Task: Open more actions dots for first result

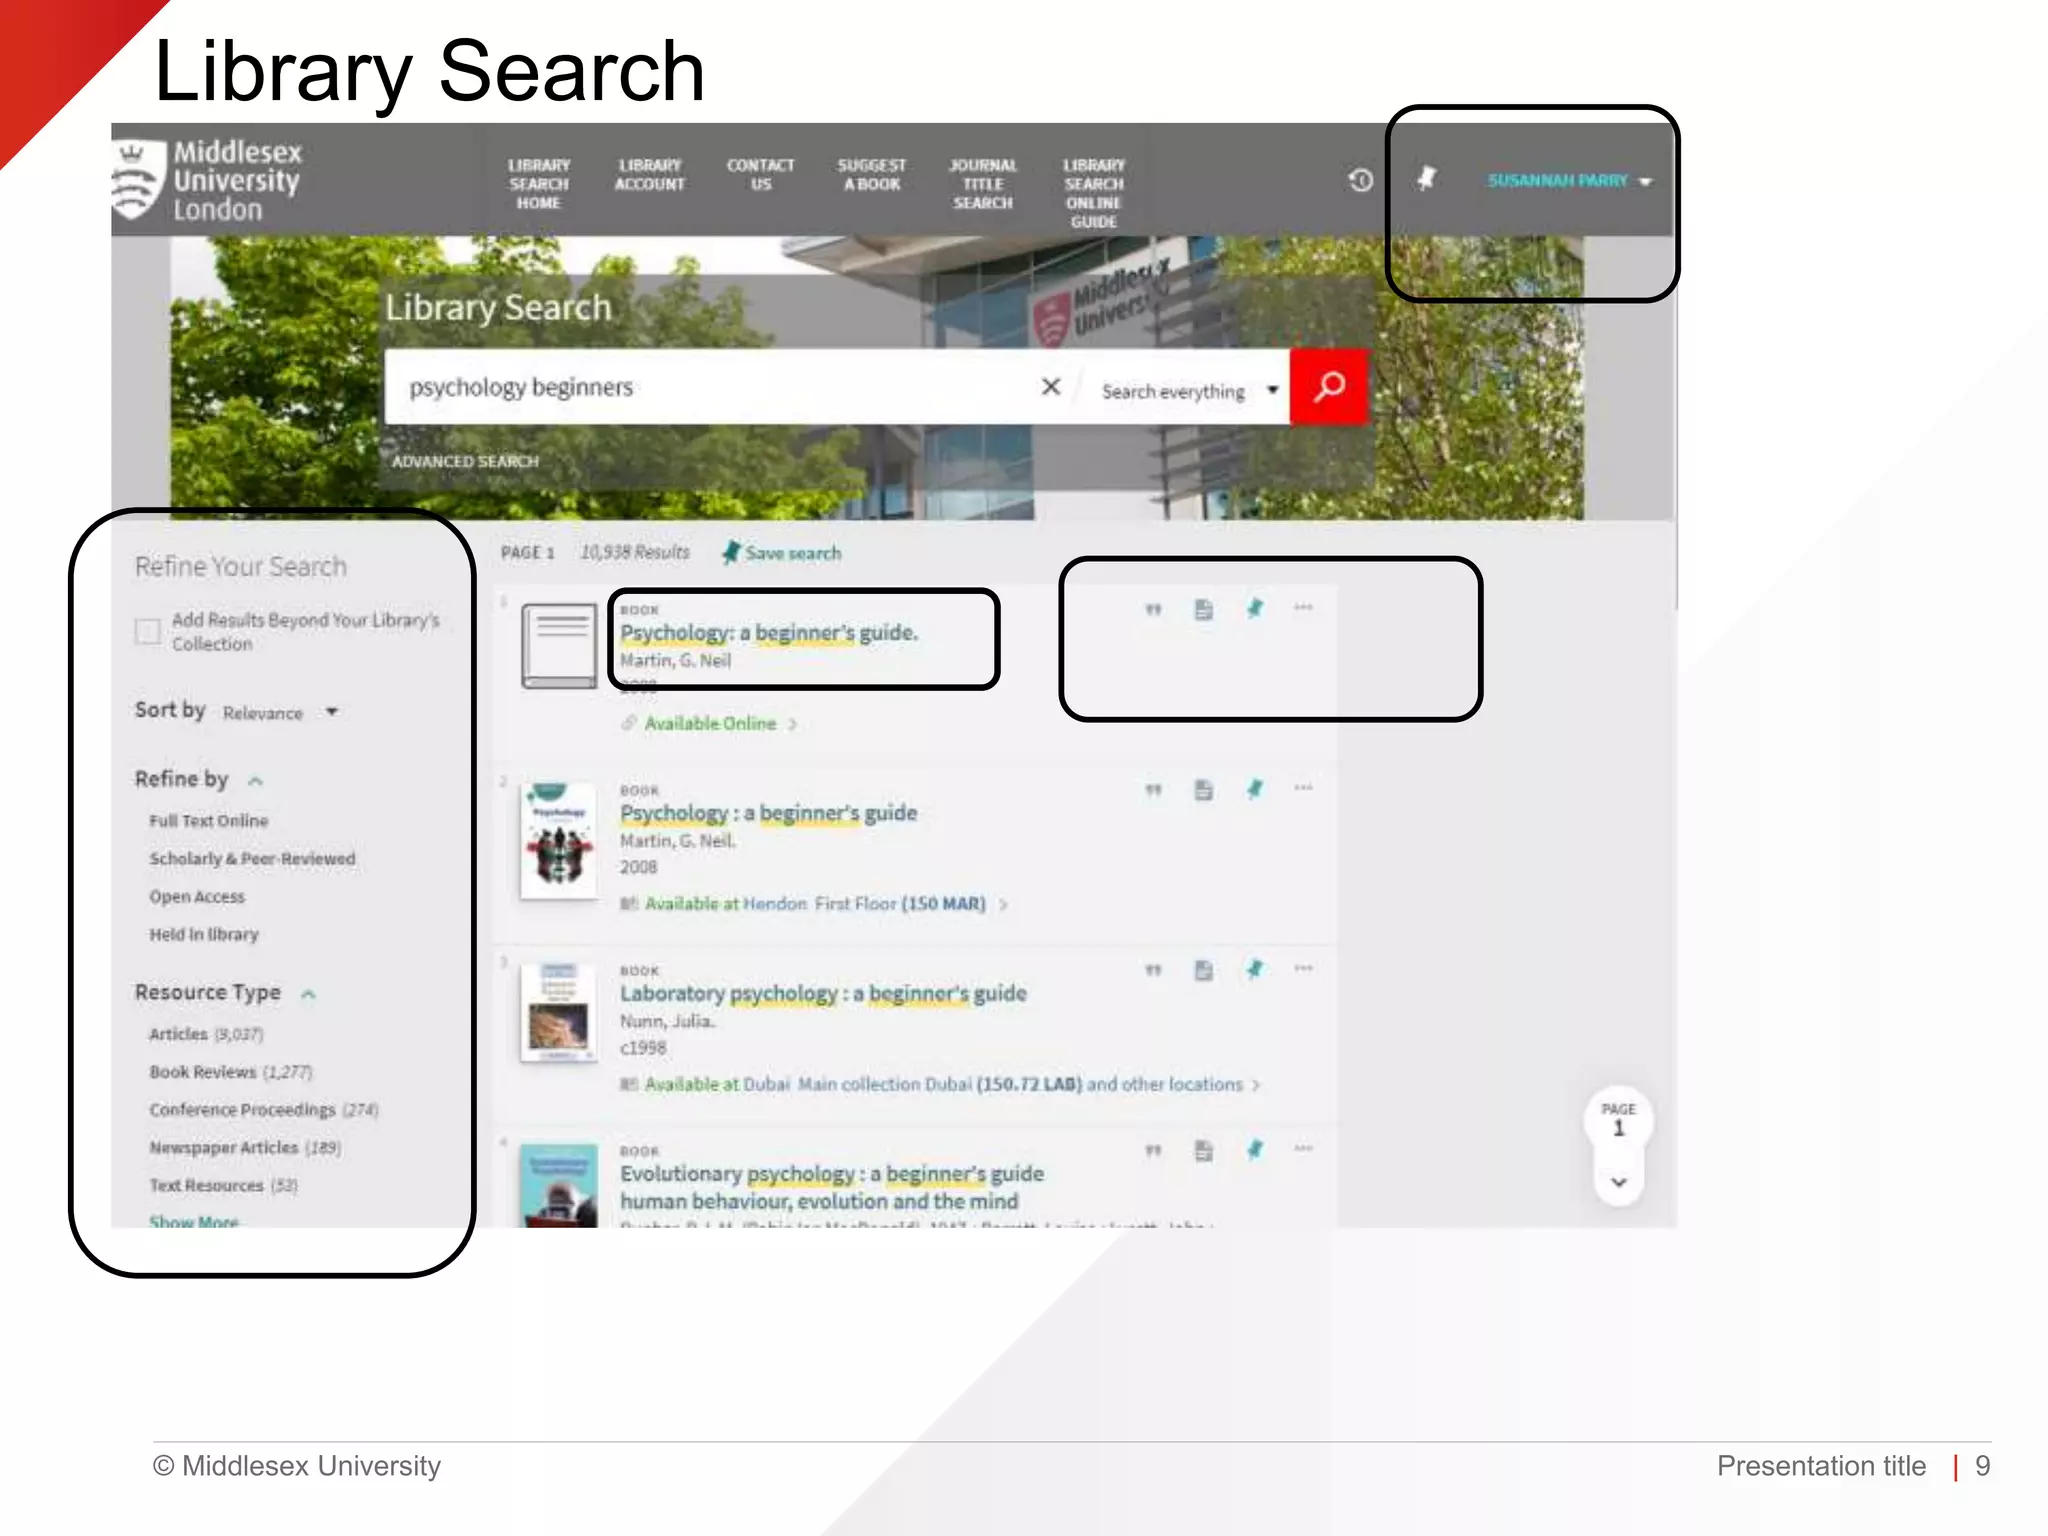Action: tap(1303, 607)
